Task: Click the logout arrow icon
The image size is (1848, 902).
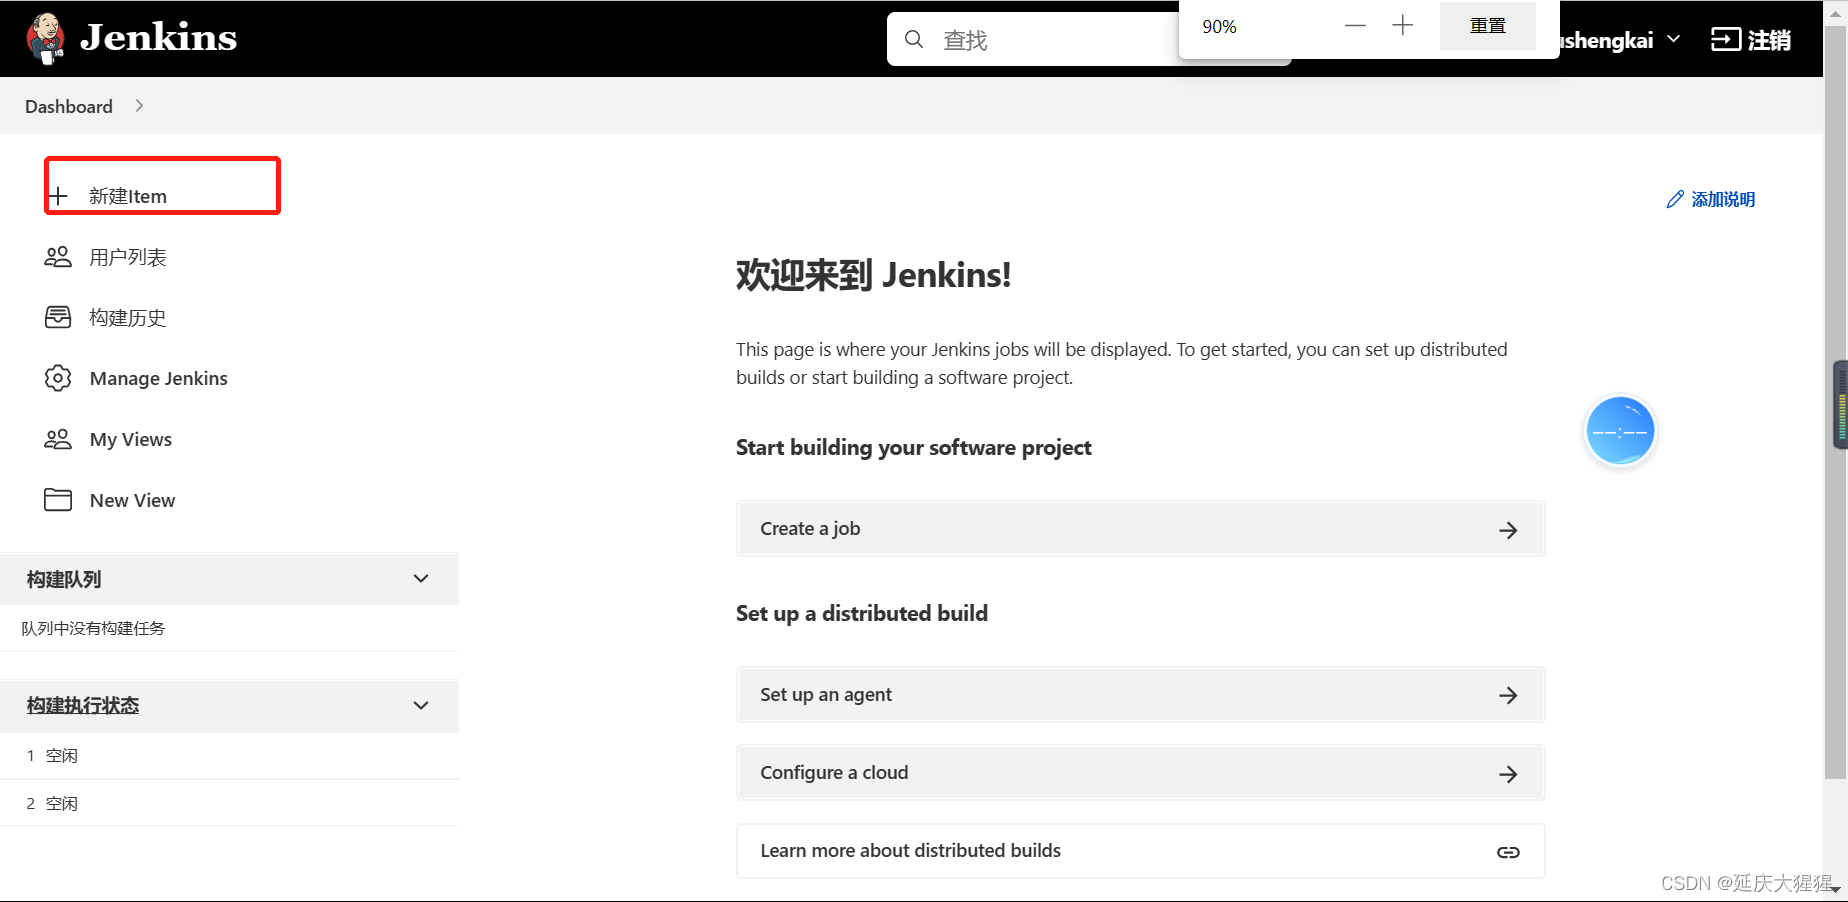Action: [1726, 39]
